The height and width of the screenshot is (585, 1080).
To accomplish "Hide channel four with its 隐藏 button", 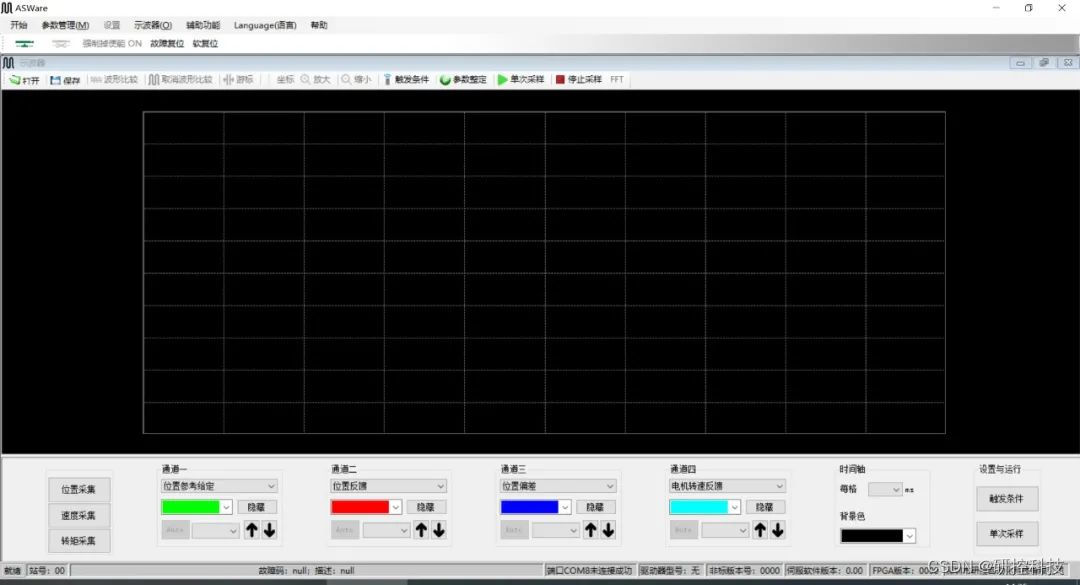I will coord(765,507).
